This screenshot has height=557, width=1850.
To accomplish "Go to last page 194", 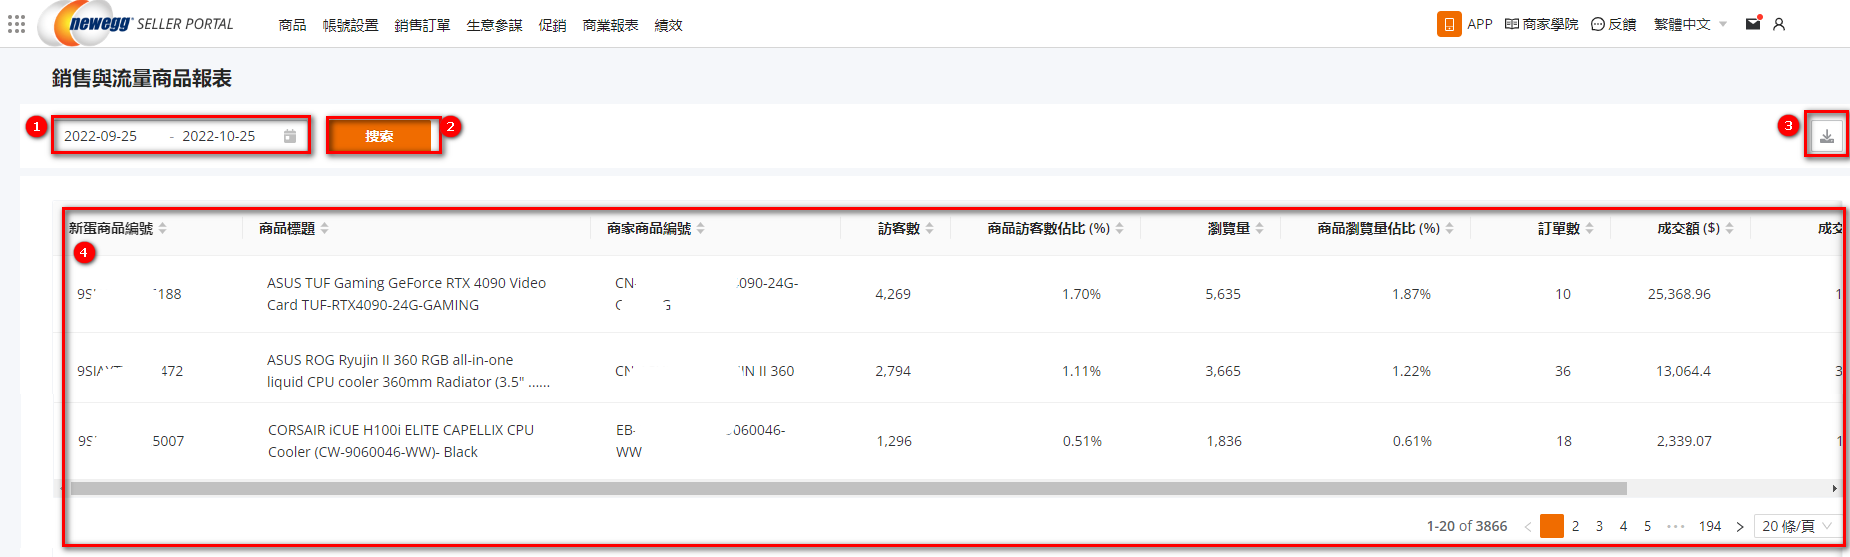I will pos(1710,526).
